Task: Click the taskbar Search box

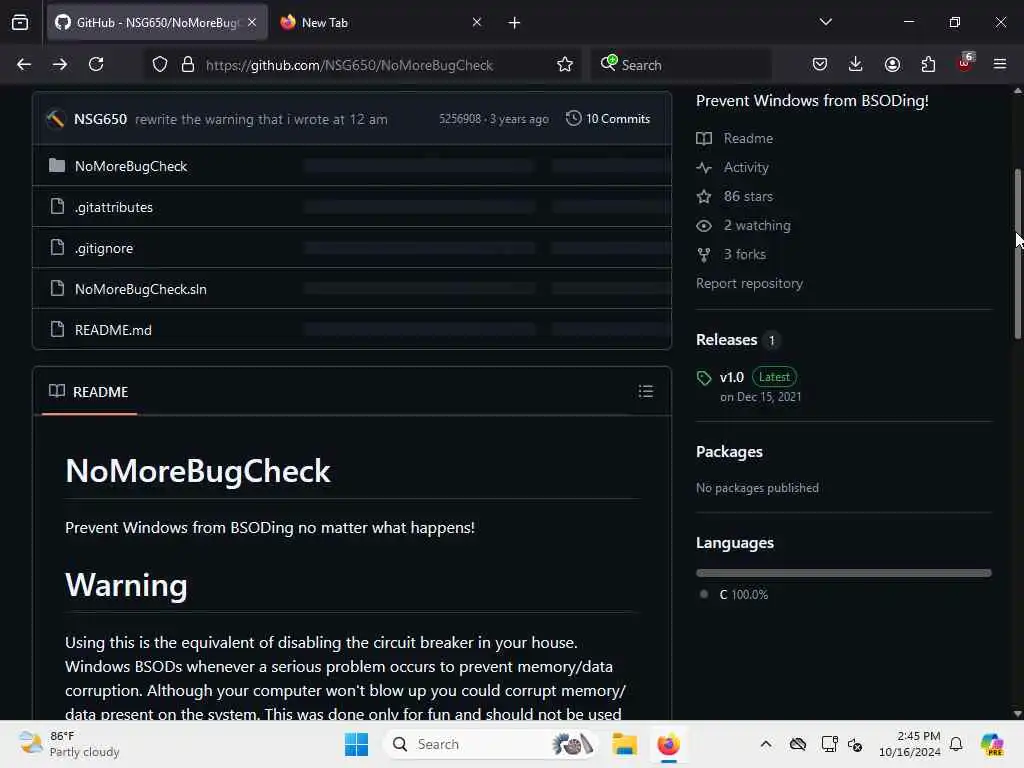Action: pyautogui.click(x=491, y=744)
